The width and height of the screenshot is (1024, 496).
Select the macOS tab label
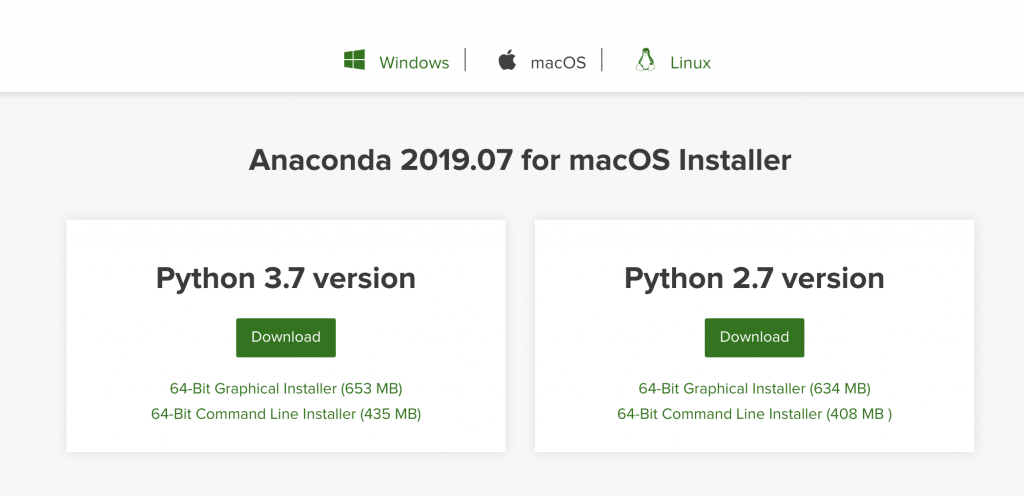[x=558, y=63]
